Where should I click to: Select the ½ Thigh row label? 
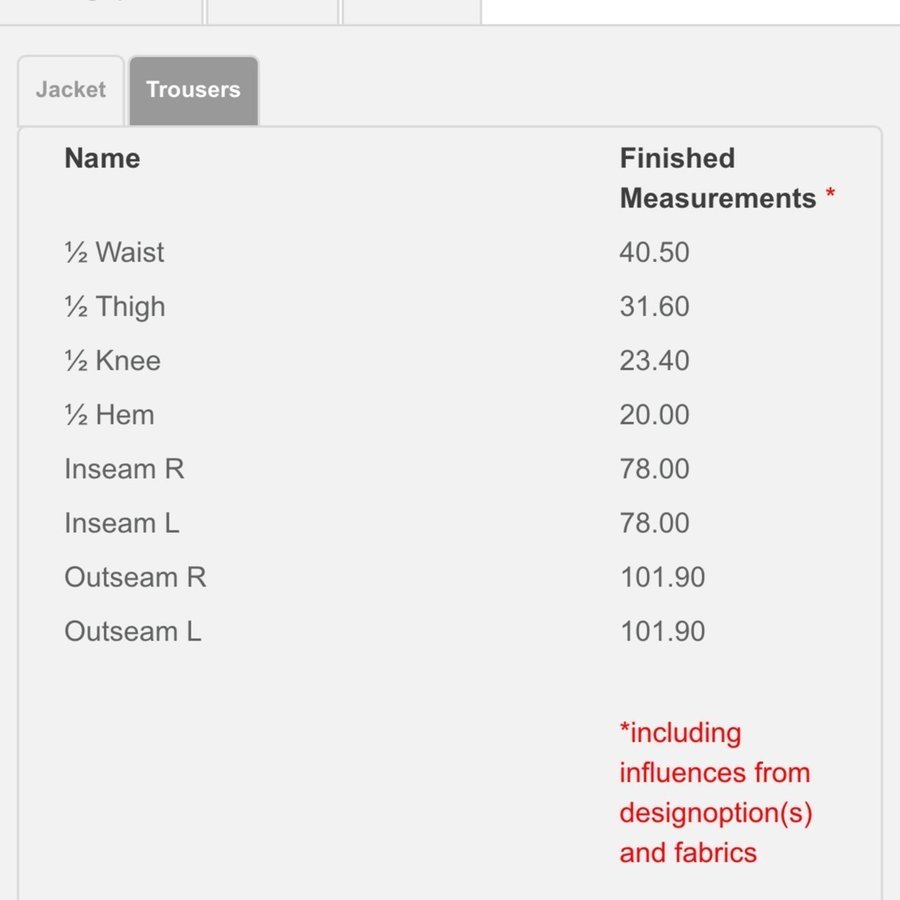pyautogui.click(x=114, y=307)
